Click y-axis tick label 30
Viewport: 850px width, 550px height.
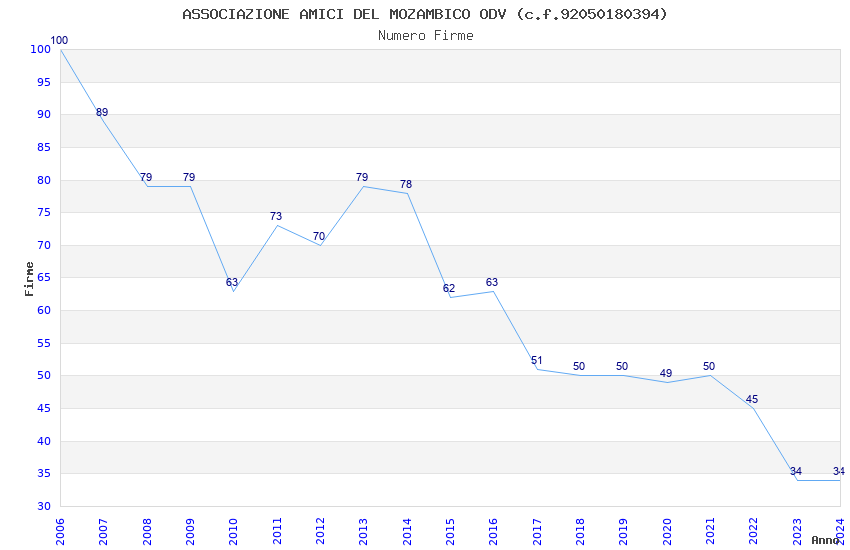pos(44,507)
